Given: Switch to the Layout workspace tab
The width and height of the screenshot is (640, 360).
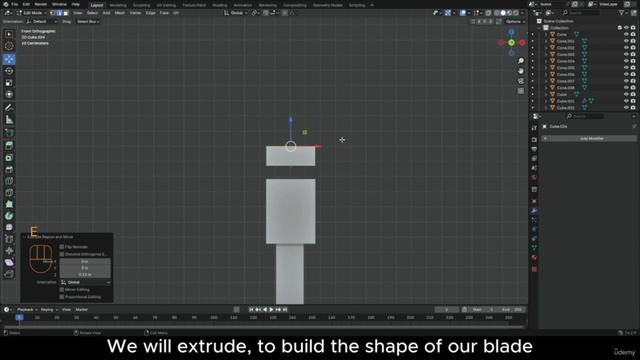Looking at the screenshot, I should (x=97, y=5).
